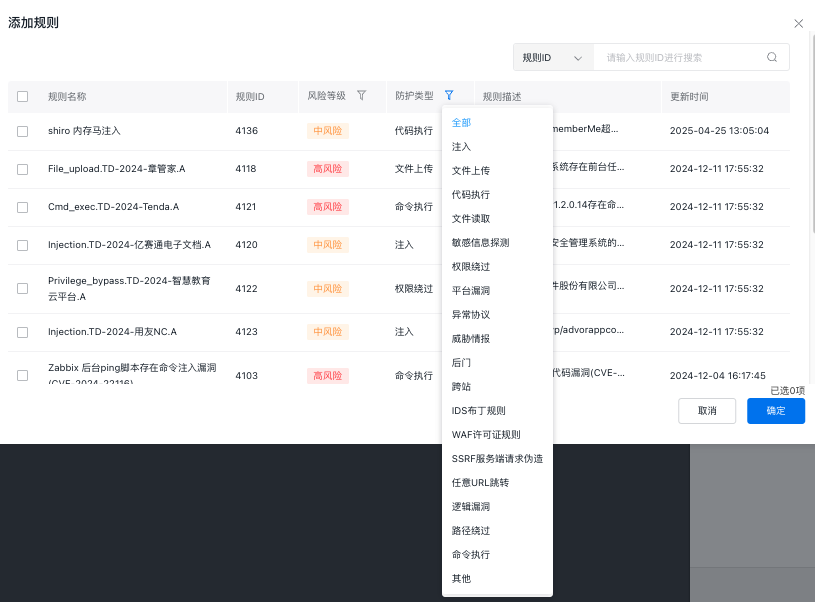
Task: Check the Zabbix 后台ping row checkbox
Action: point(22,375)
